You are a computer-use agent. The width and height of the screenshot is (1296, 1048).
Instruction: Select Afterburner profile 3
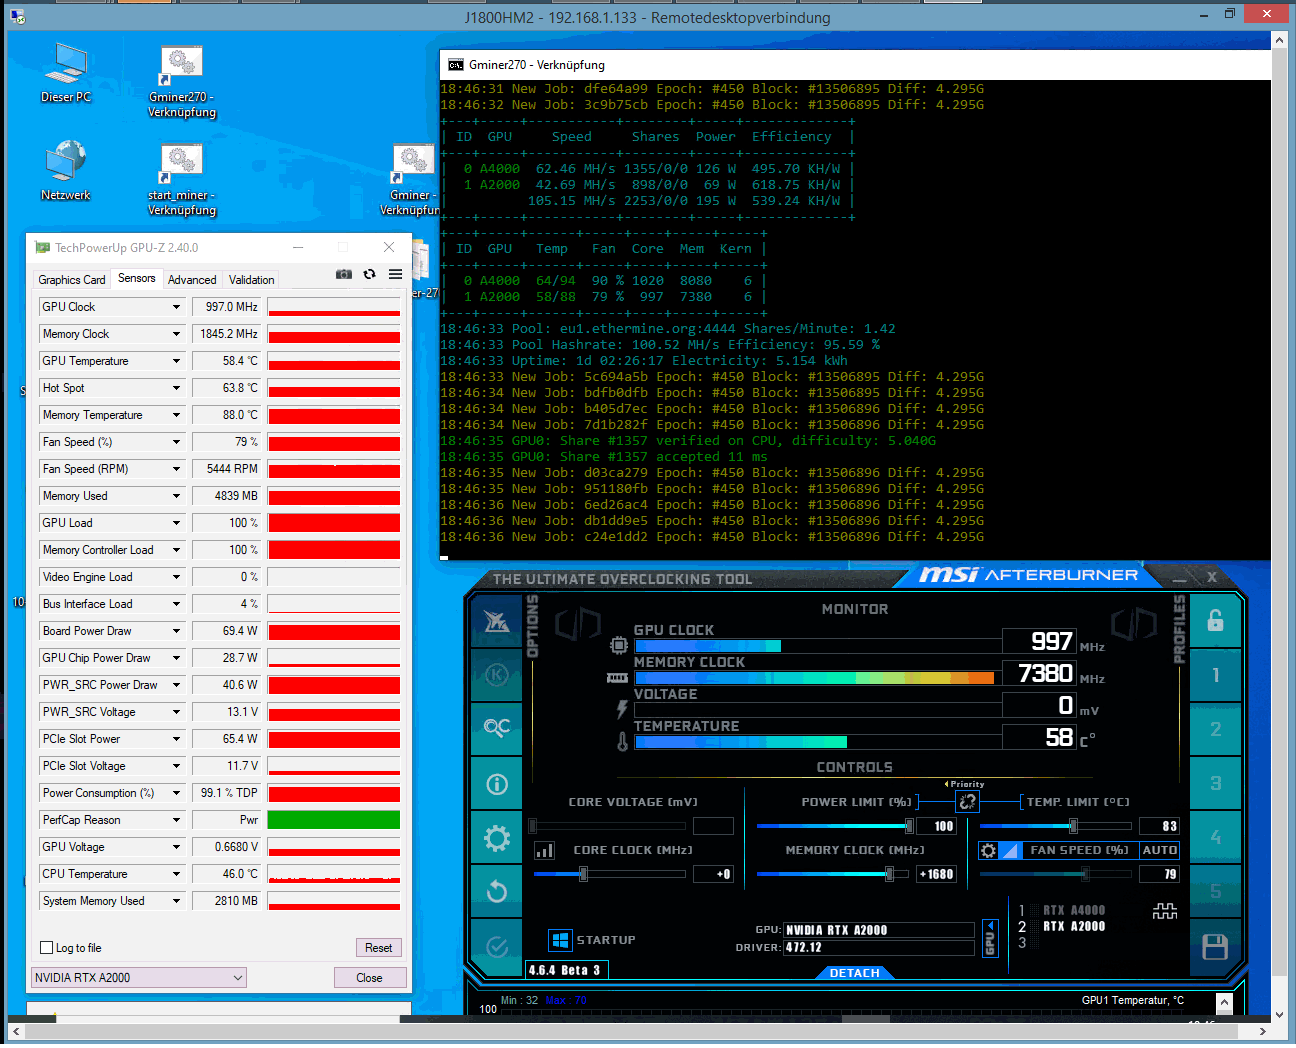(1216, 783)
